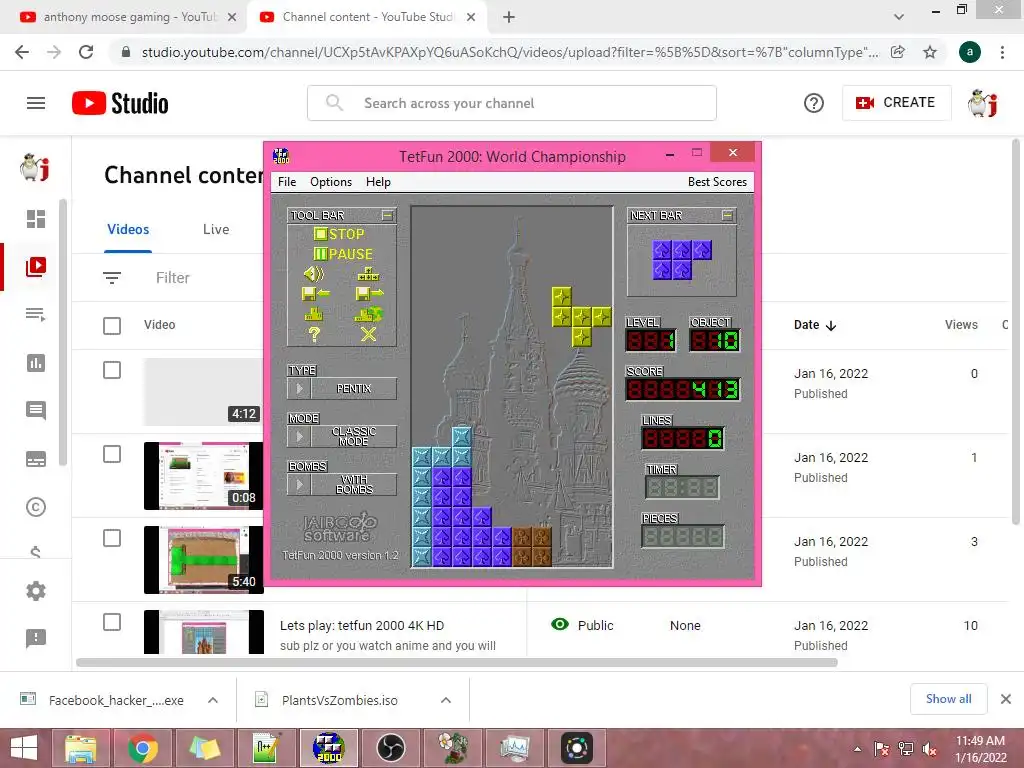This screenshot has width=1024, height=768.
Task: Click the local high scores podium icon
Action: pyautogui.click(x=314, y=314)
